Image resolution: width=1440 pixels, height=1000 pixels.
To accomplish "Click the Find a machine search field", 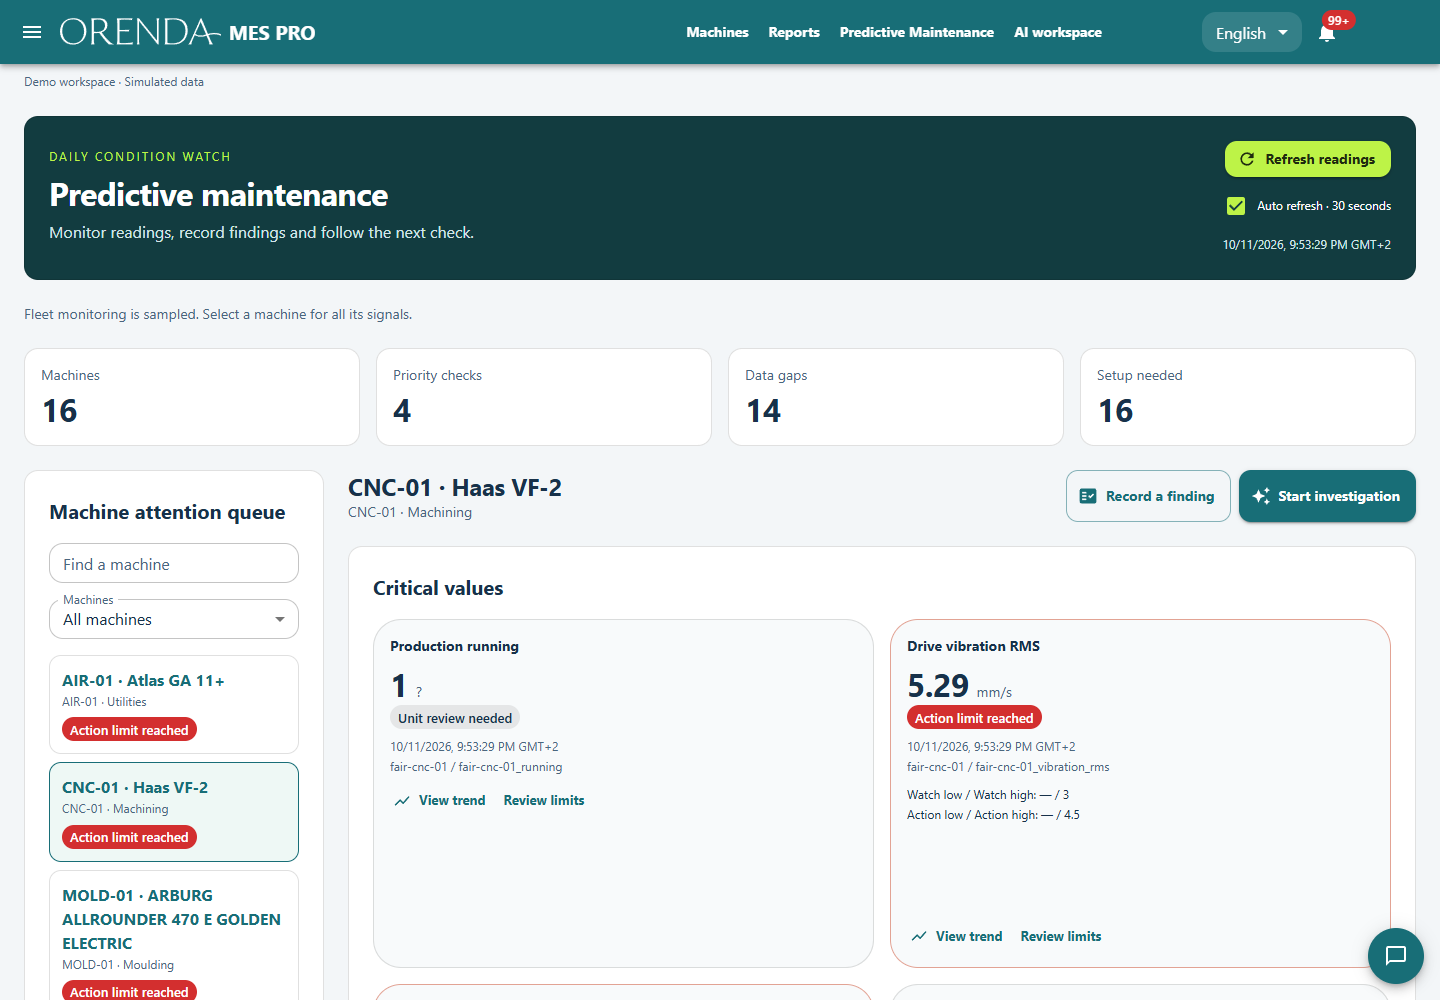I will [174, 563].
